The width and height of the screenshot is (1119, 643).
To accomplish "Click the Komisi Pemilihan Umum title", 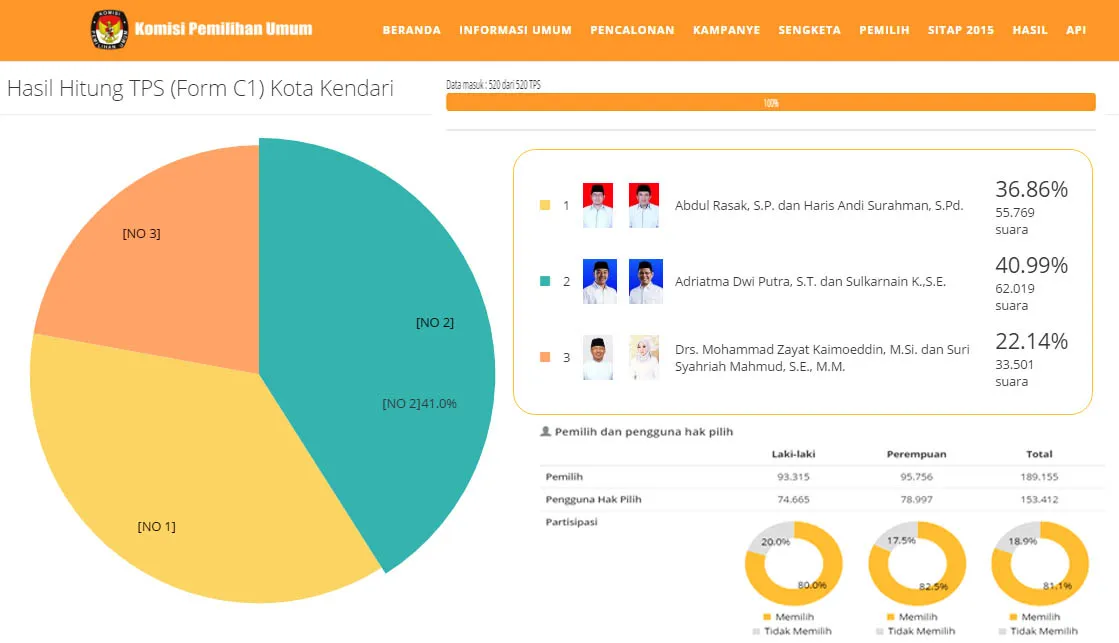I will tap(223, 29).
